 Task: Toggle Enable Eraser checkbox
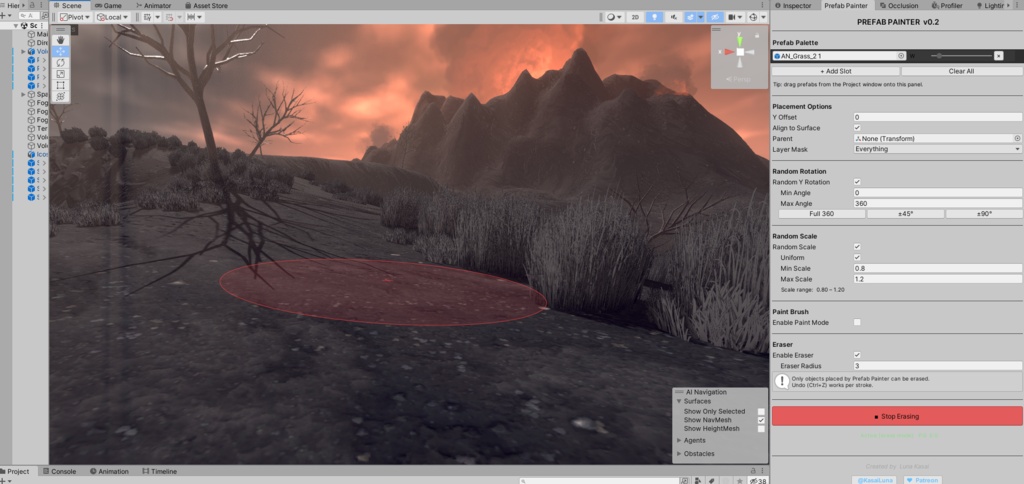[x=857, y=355]
